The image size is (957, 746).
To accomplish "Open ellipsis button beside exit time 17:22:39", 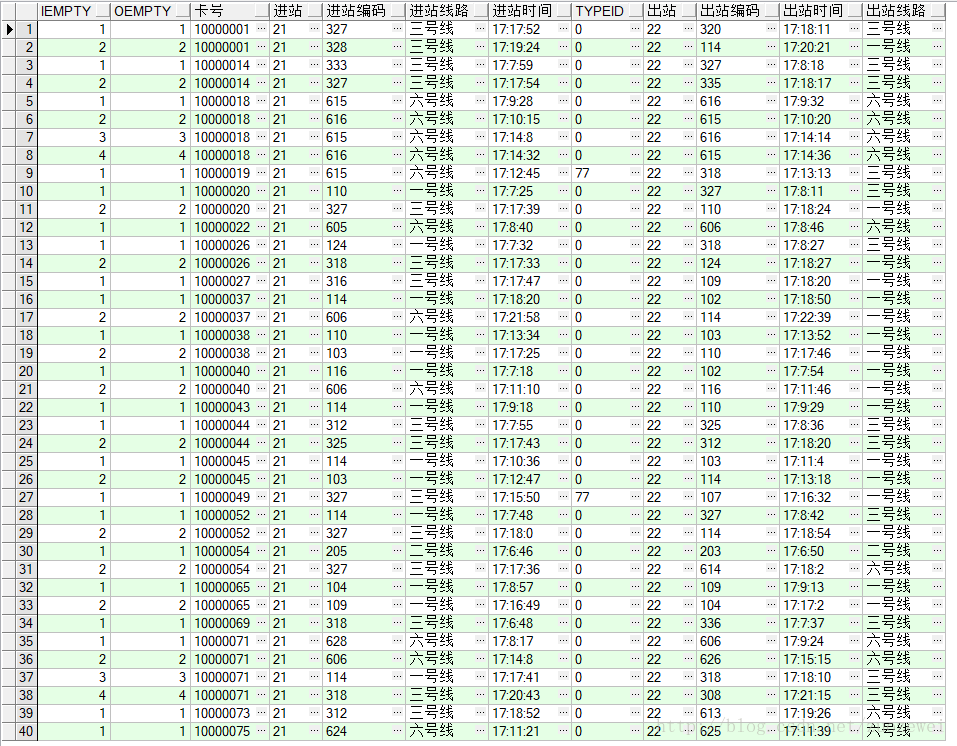I will (x=855, y=317).
